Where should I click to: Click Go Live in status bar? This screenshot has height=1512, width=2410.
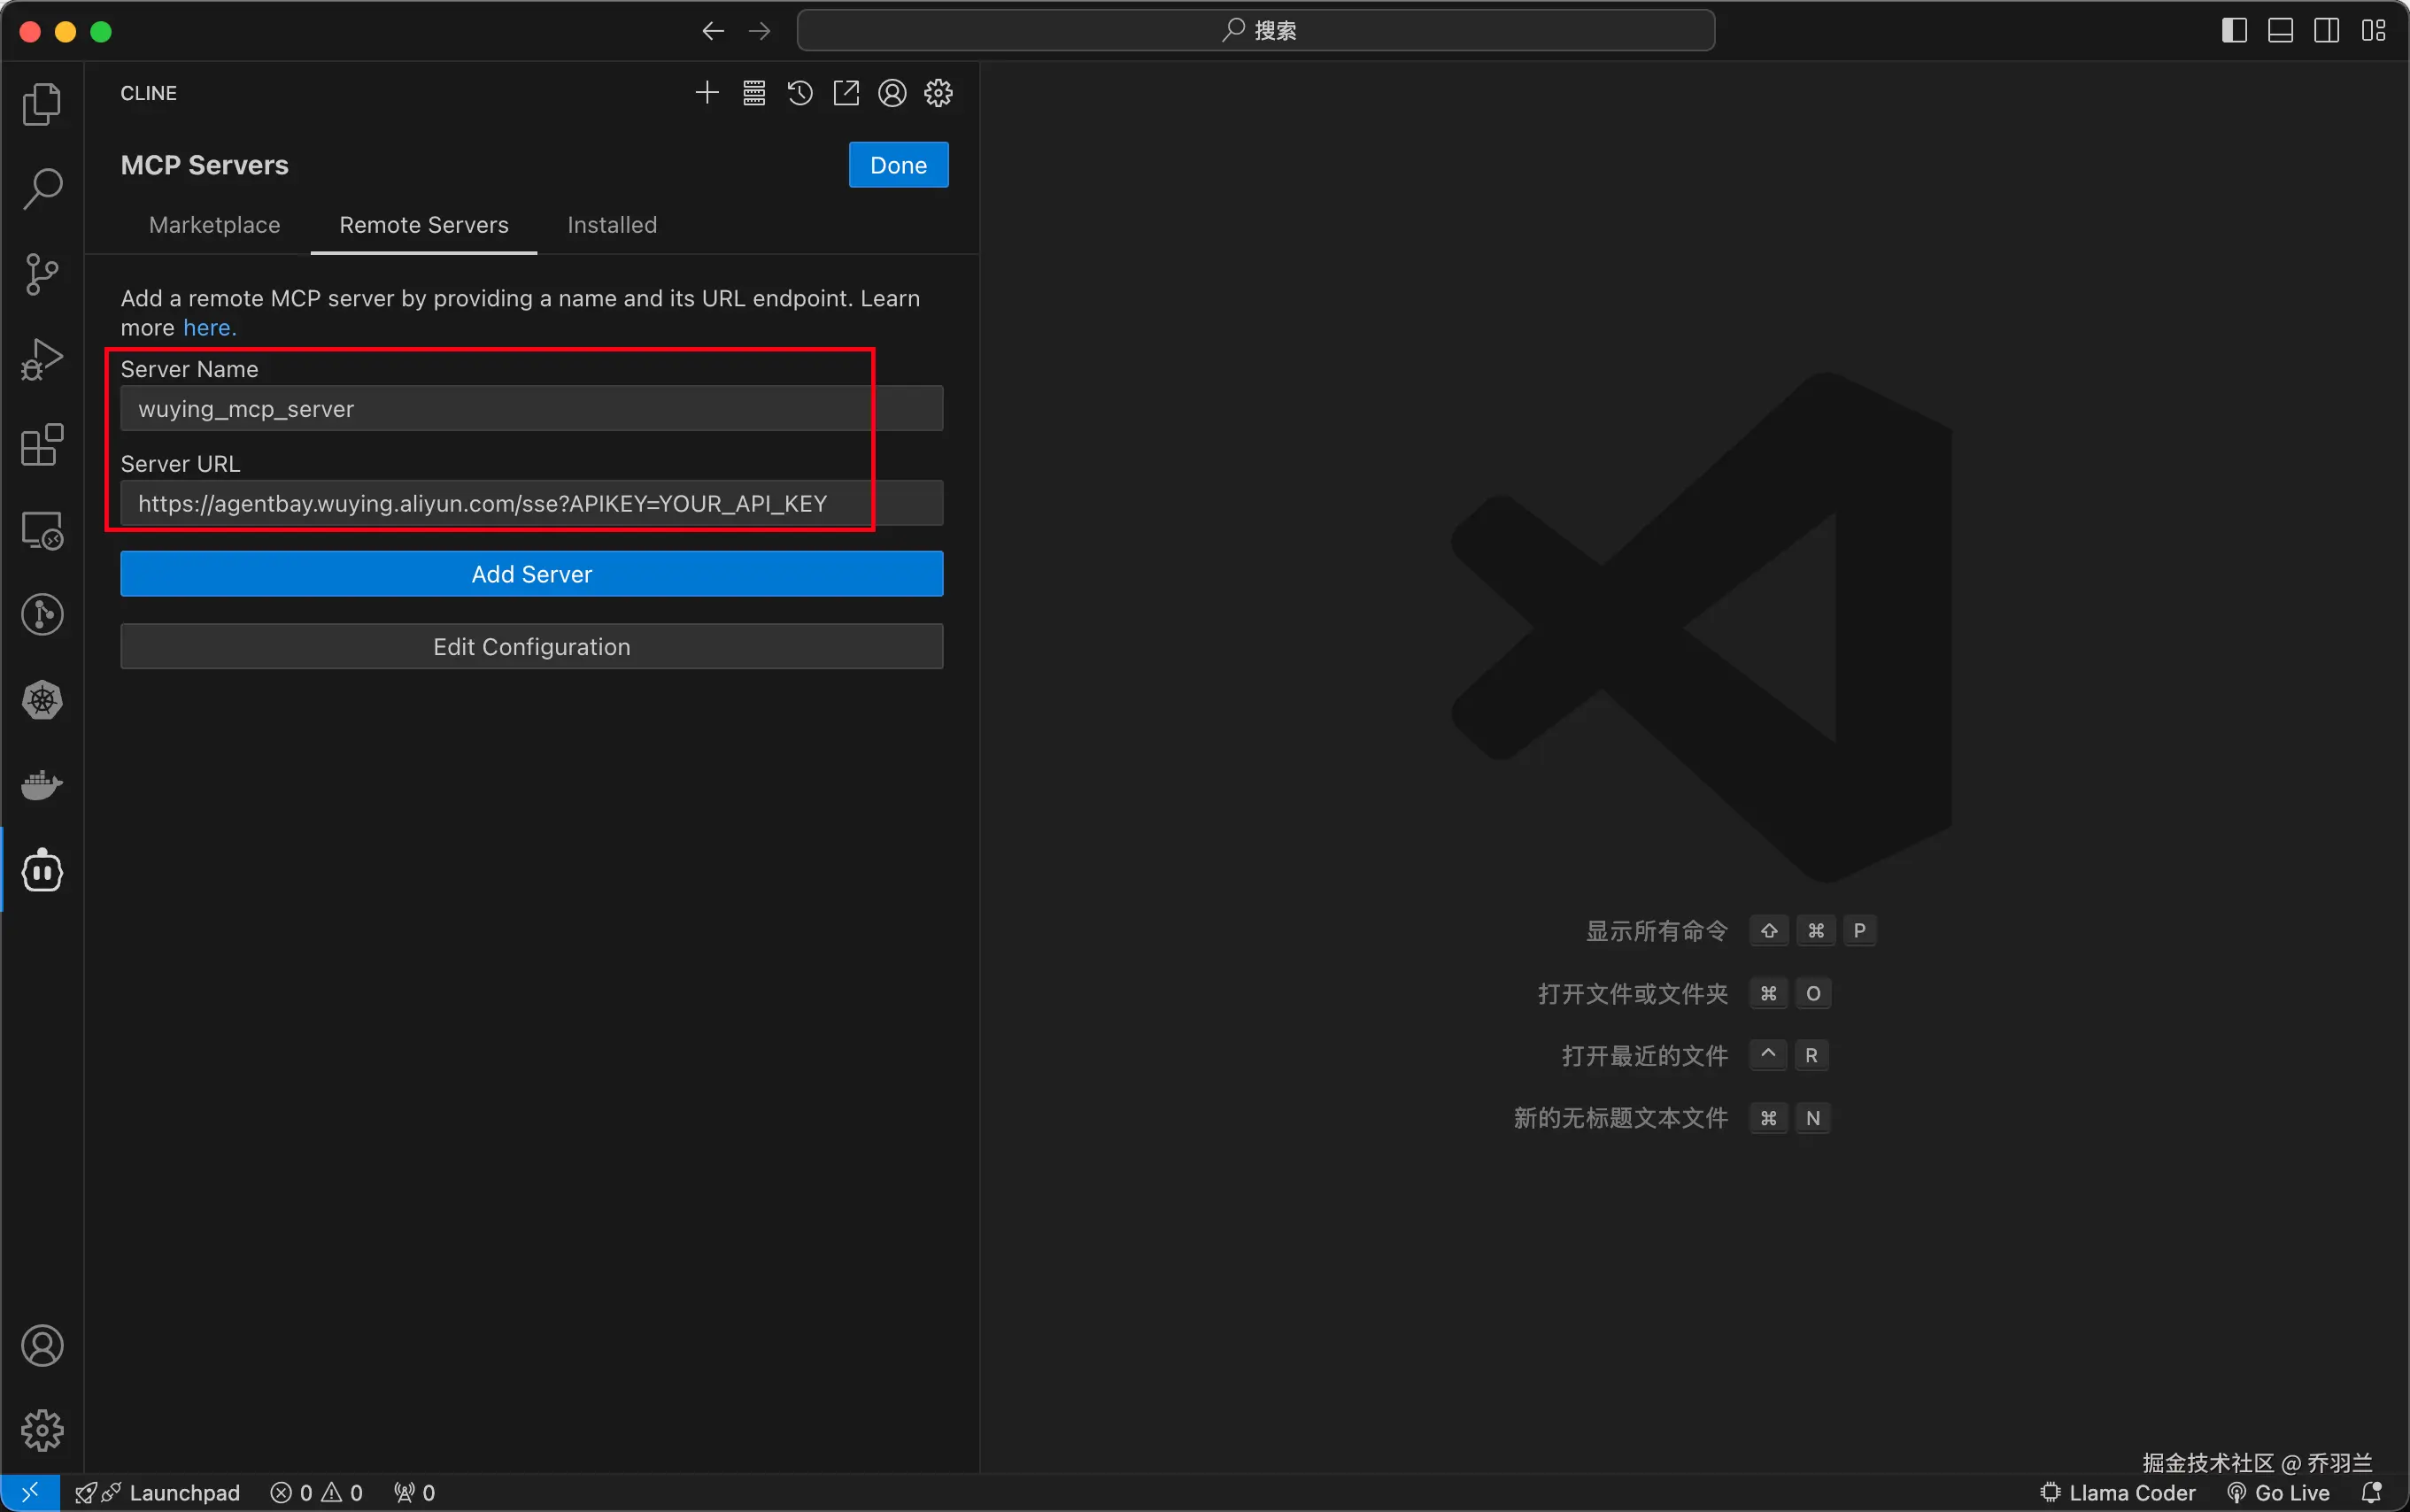pyautogui.click(x=2280, y=1492)
